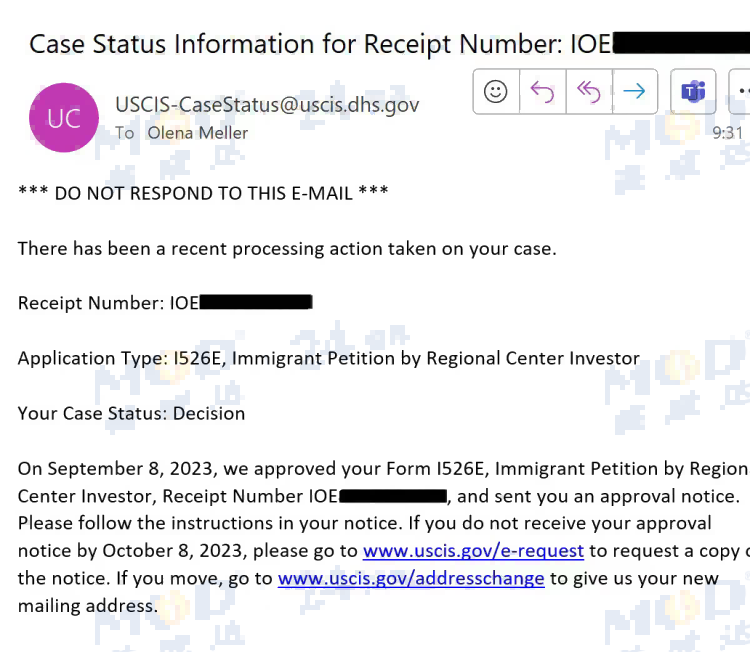
Task: Select recipient name Olena Meller
Action: (x=197, y=132)
